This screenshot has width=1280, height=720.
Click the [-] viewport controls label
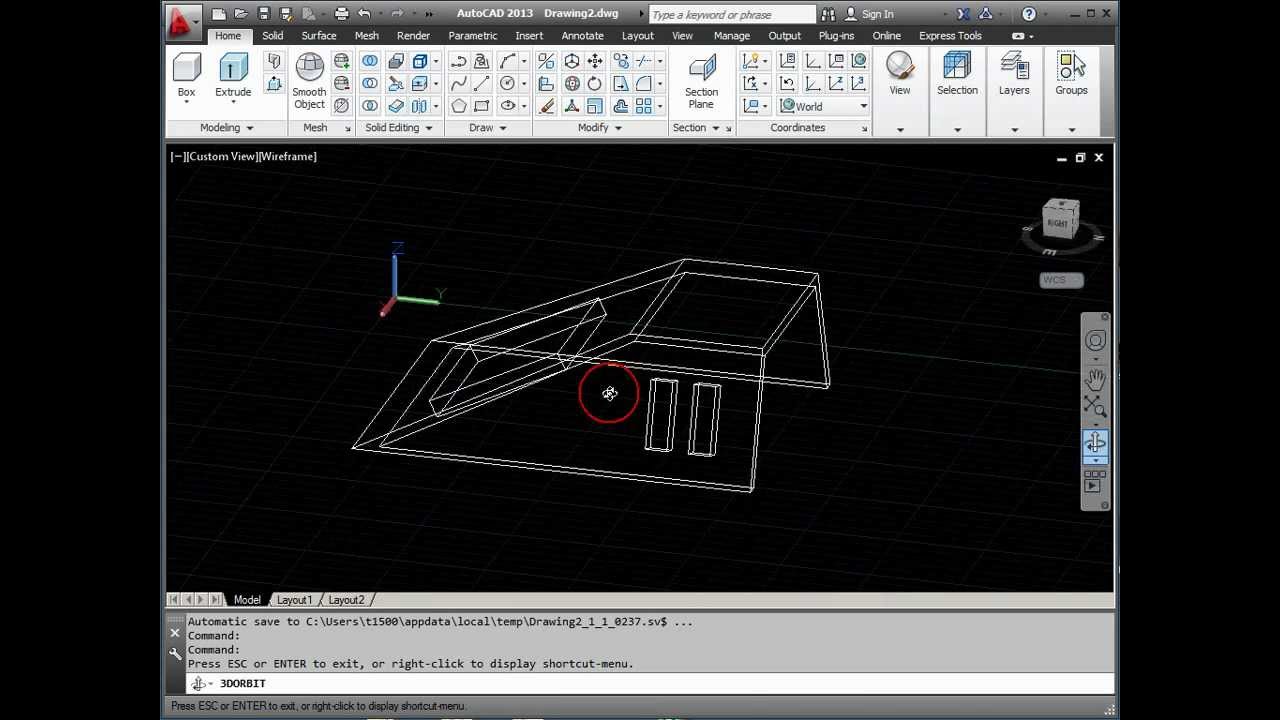177,156
